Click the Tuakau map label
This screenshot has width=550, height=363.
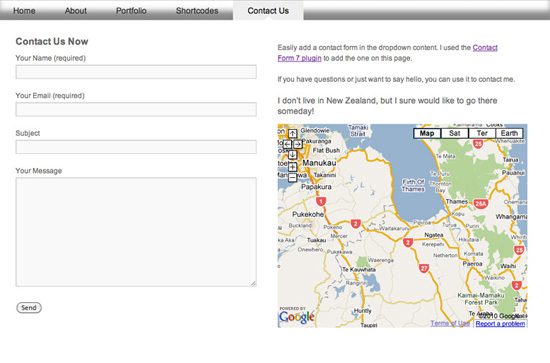317,240
